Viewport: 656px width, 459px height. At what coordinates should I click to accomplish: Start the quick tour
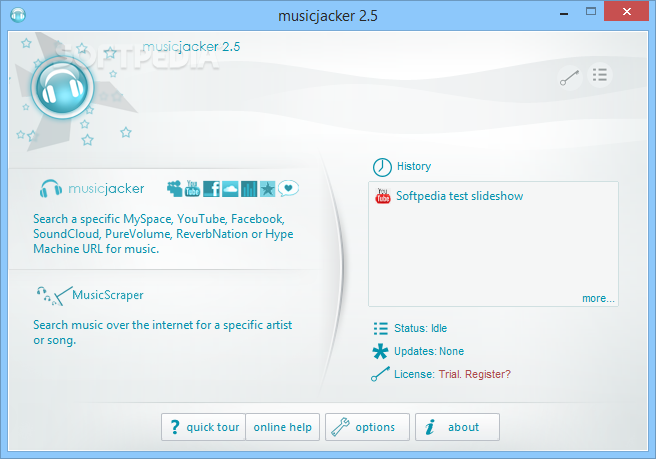pyautogui.click(x=203, y=427)
